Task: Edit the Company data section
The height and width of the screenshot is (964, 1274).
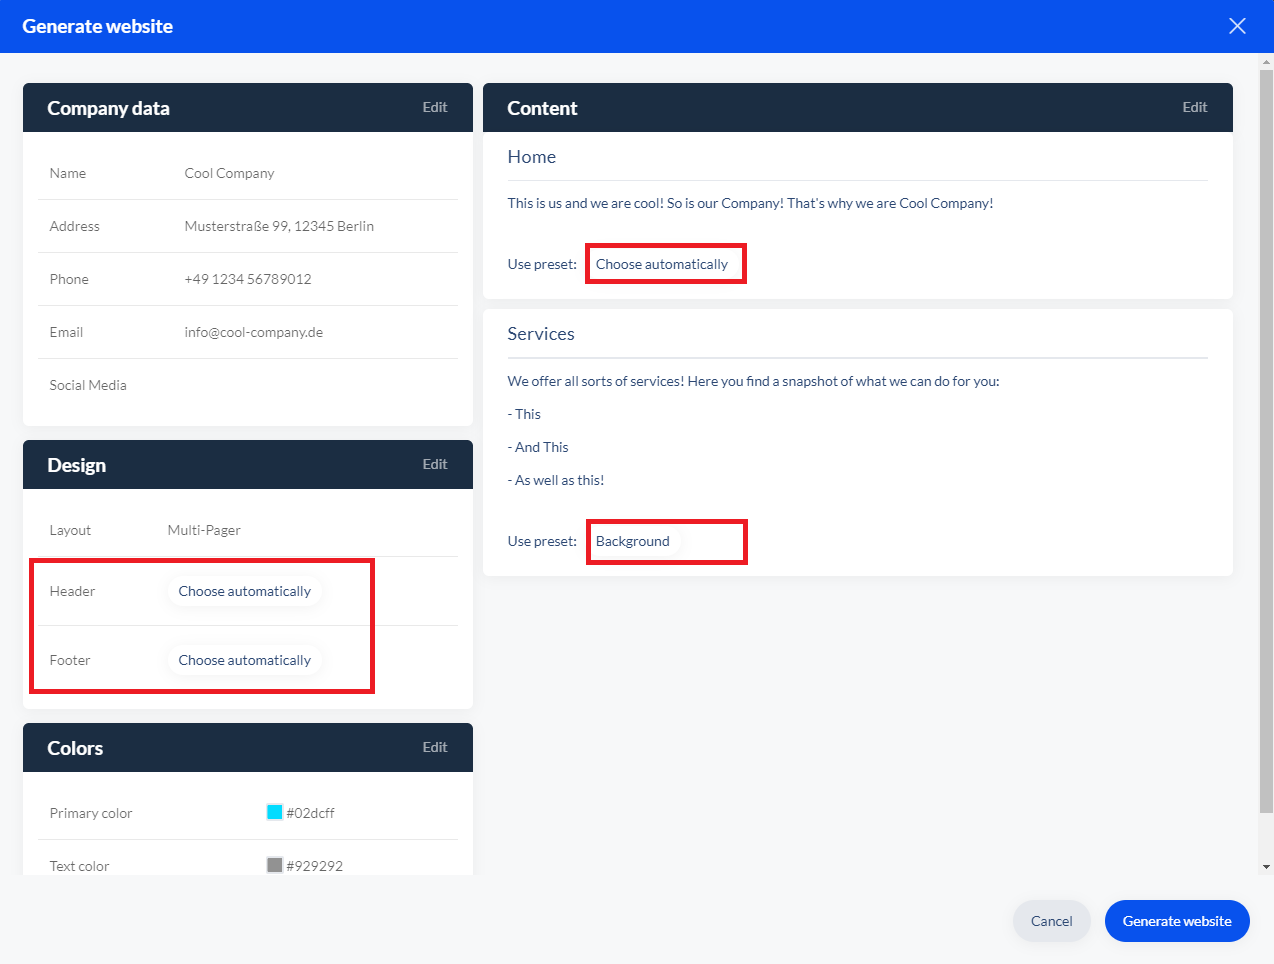Action: tap(434, 107)
